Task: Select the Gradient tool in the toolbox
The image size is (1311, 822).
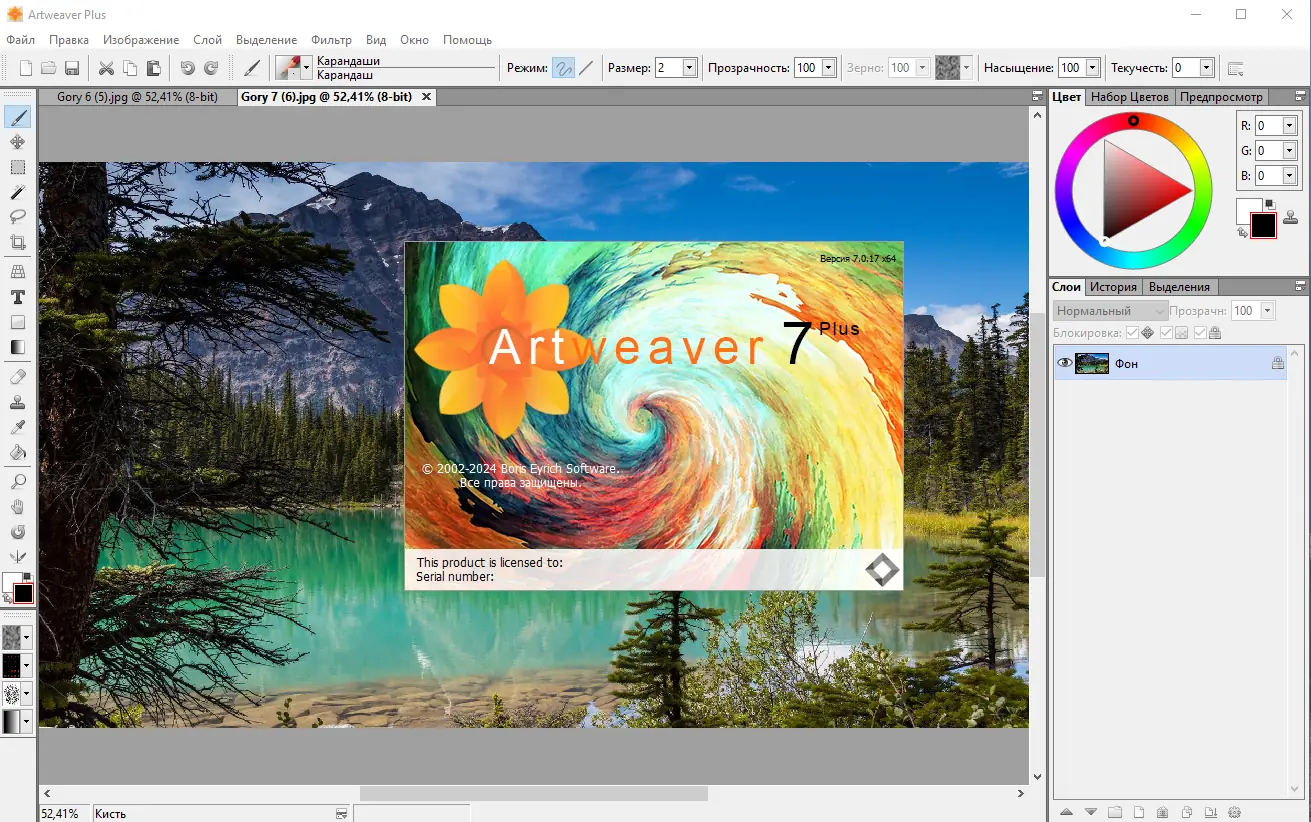Action: click(x=18, y=347)
